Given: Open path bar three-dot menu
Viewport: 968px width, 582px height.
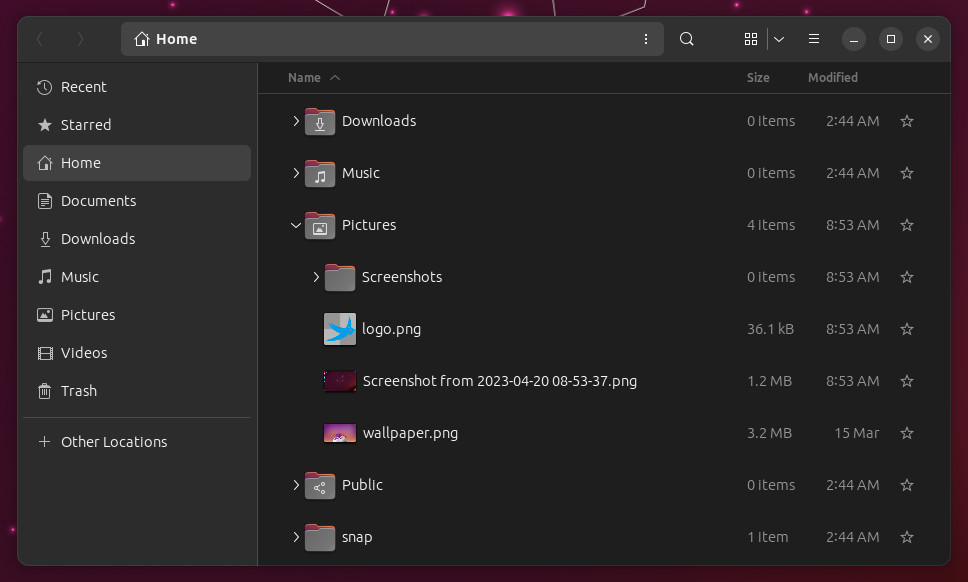Looking at the screenshot, I should click(646, 39).
